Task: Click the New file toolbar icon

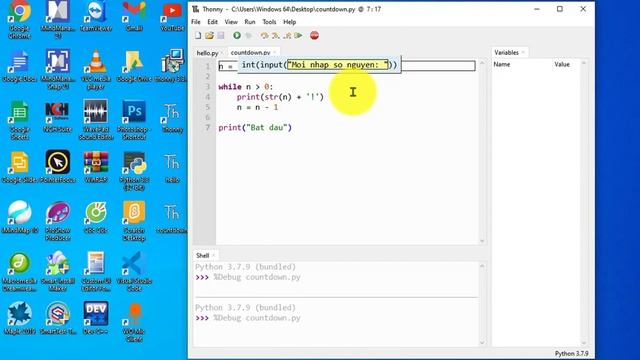Action: 198,36
